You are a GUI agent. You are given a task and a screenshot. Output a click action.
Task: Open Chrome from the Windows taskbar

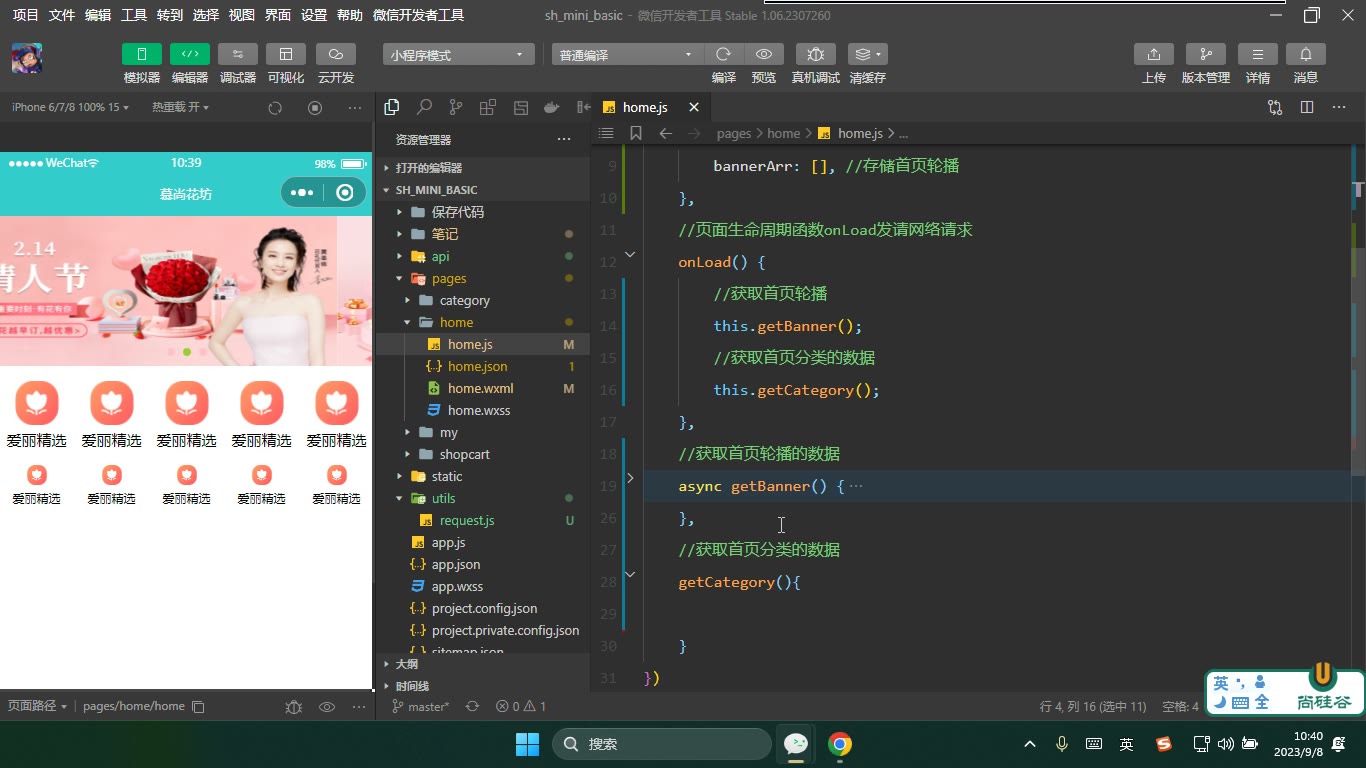pos(840,744)
